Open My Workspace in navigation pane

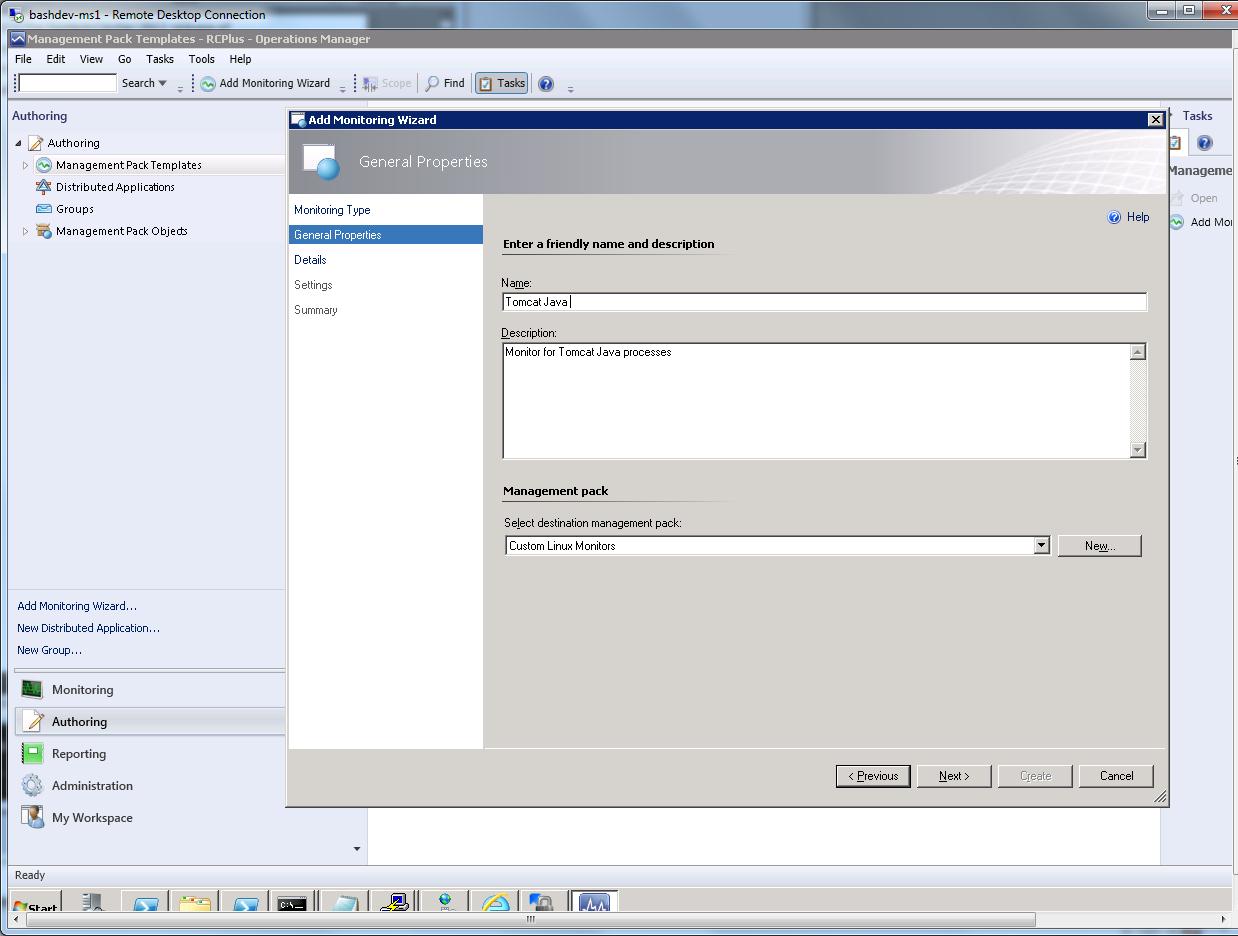91,818
